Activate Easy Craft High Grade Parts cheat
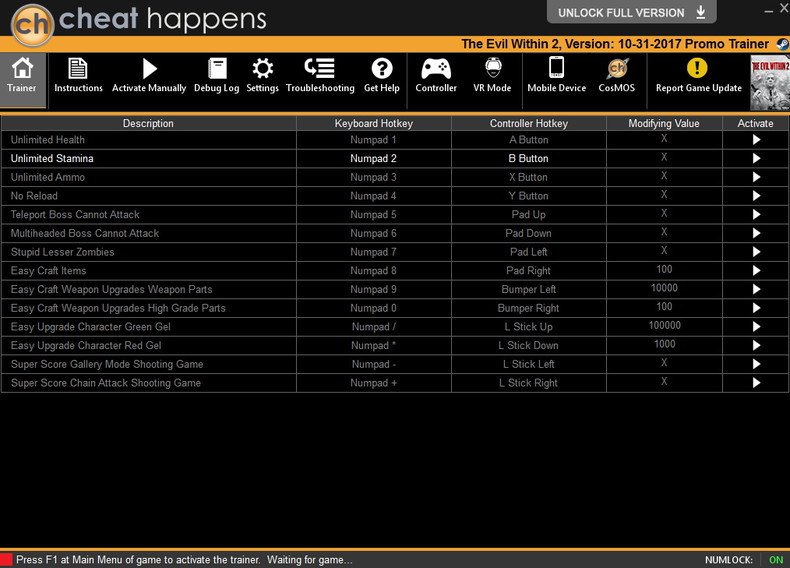Viewport: 790px width, 568px height. click(x=756, y=308)
